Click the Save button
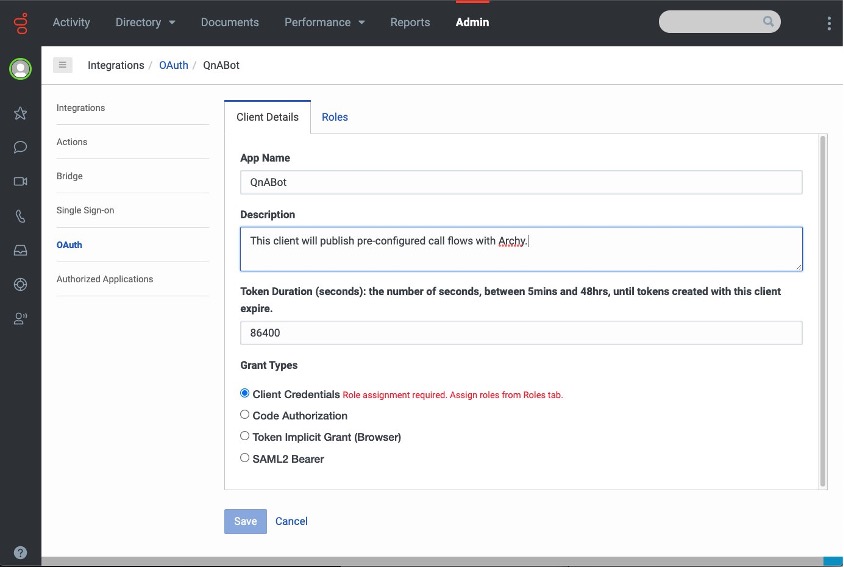The width and height of the screenshot is (844, 568). [245, 521]
